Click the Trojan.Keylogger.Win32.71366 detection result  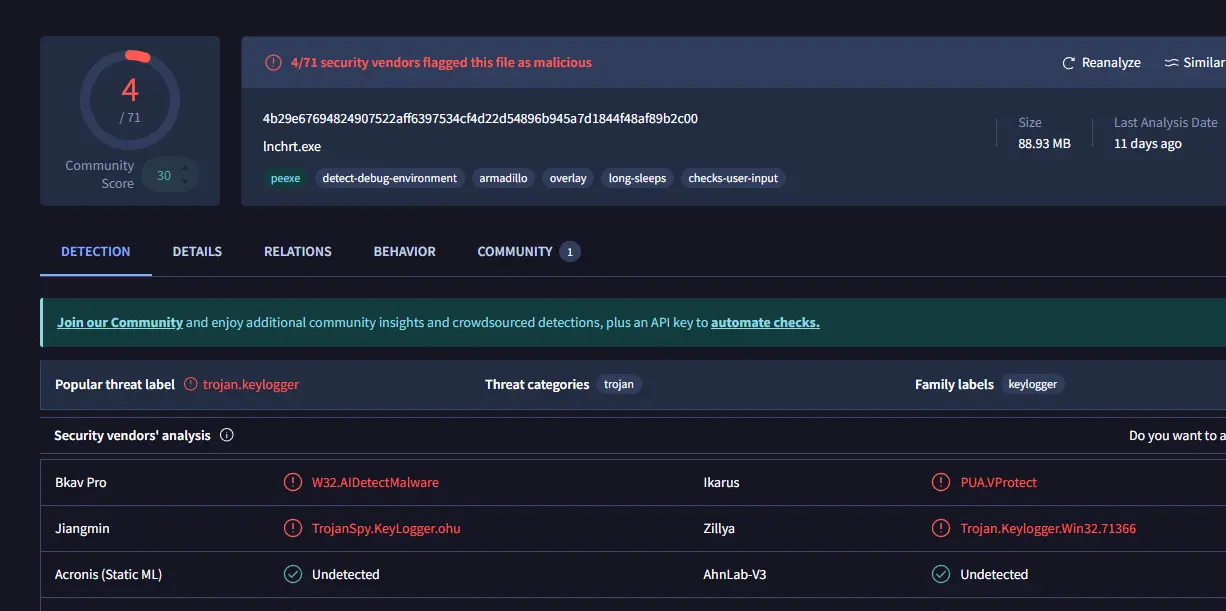click(1048, 528)
